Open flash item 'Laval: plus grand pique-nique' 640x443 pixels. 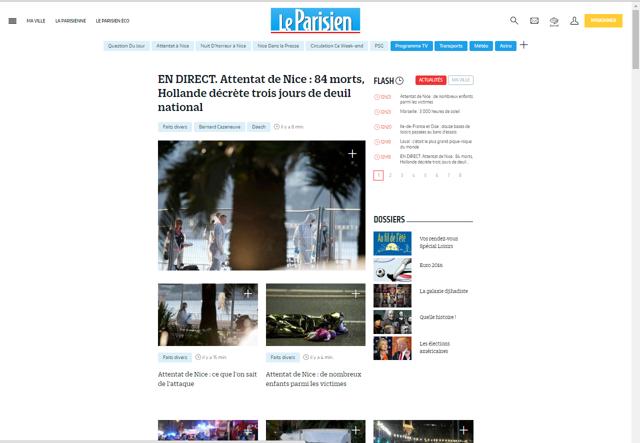436,144
